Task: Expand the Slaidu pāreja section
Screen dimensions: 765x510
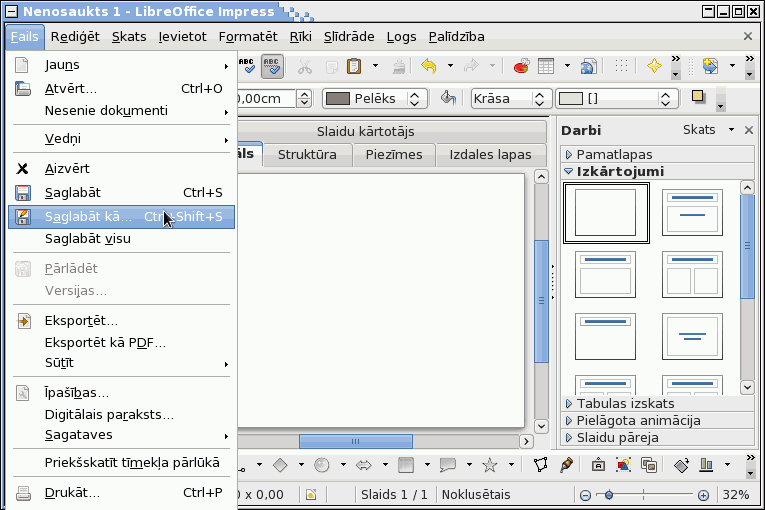Action: pos(657,438)
